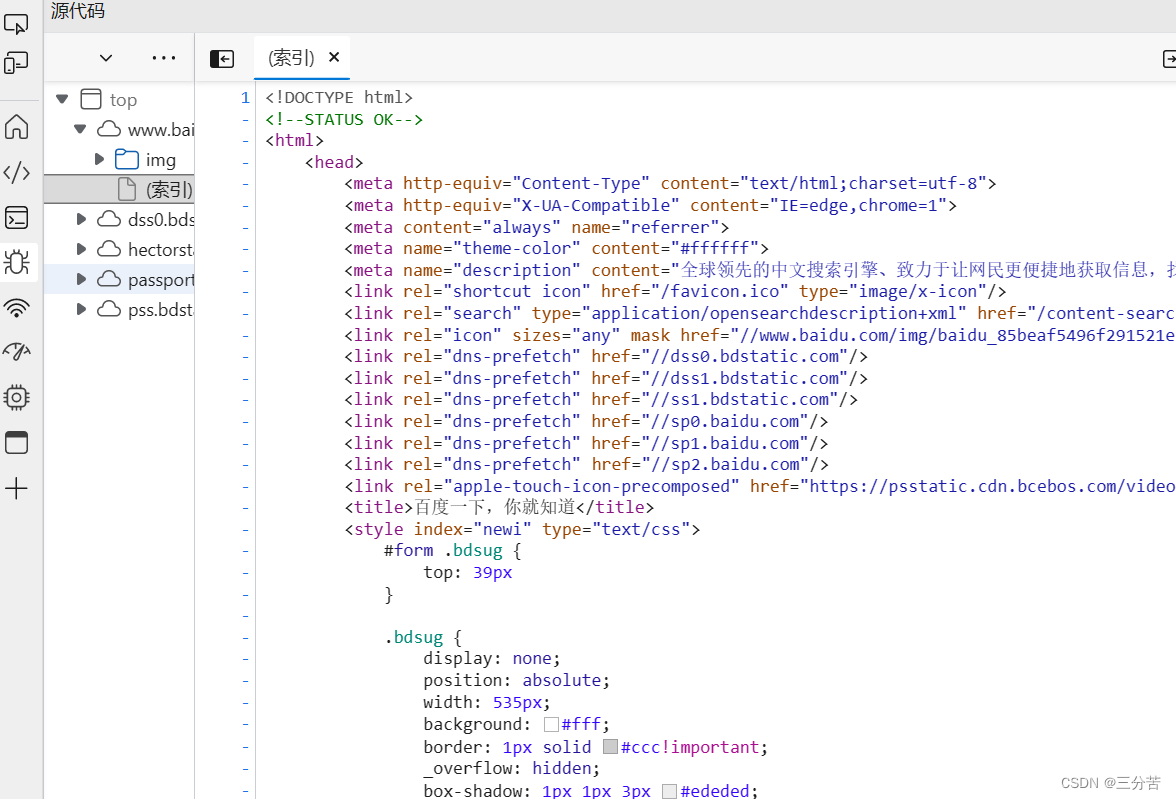Hide the navigator sidebar icon
This screenshot has width=1176, height=799.
click(222, 59)
